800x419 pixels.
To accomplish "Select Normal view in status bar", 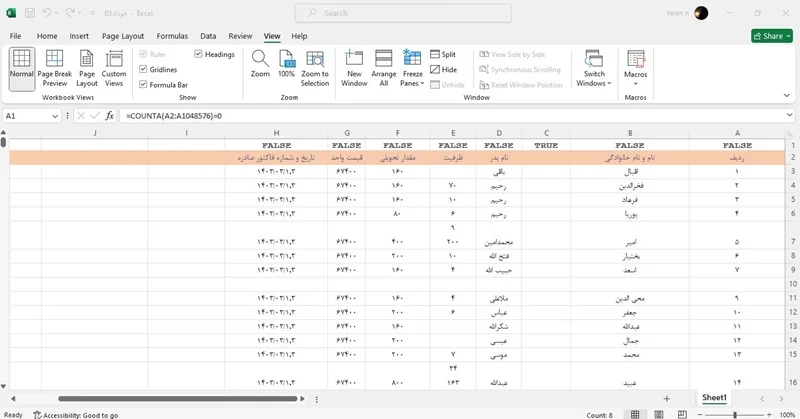I will coord(635,414).
